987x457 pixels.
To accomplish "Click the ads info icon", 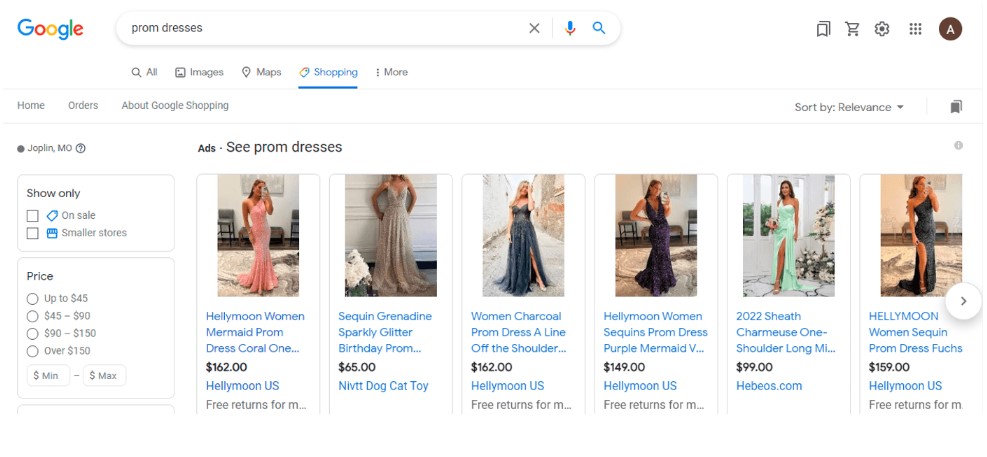I will (x=958, y=145).
